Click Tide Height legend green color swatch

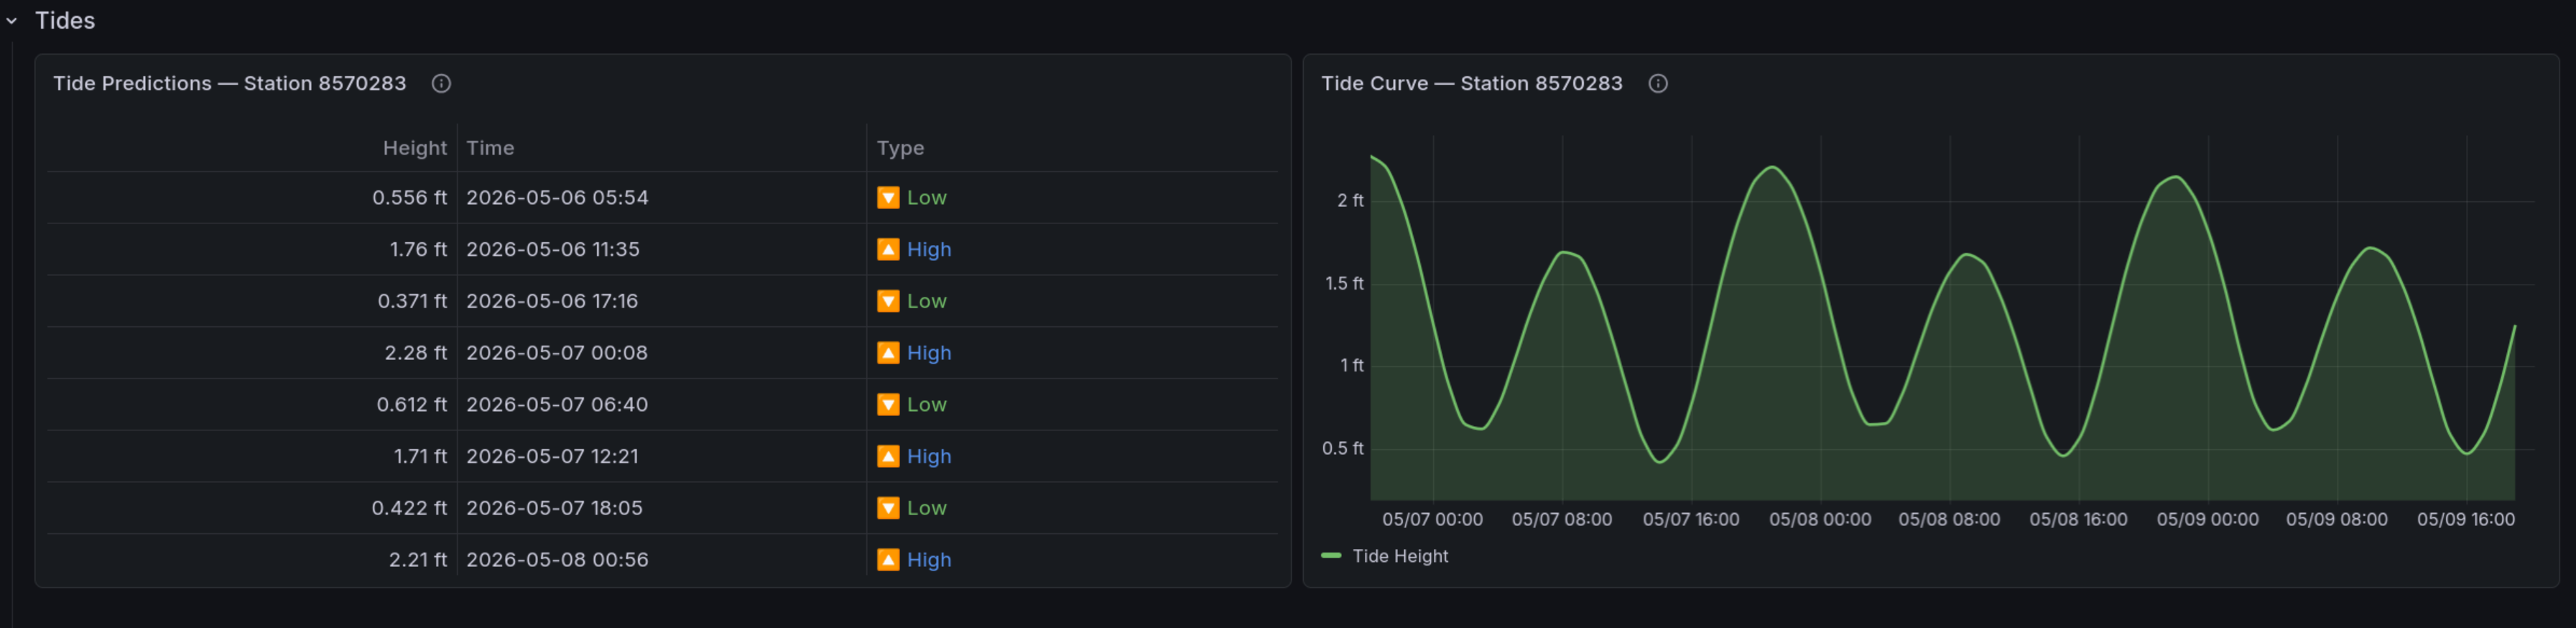[1331, 556]
